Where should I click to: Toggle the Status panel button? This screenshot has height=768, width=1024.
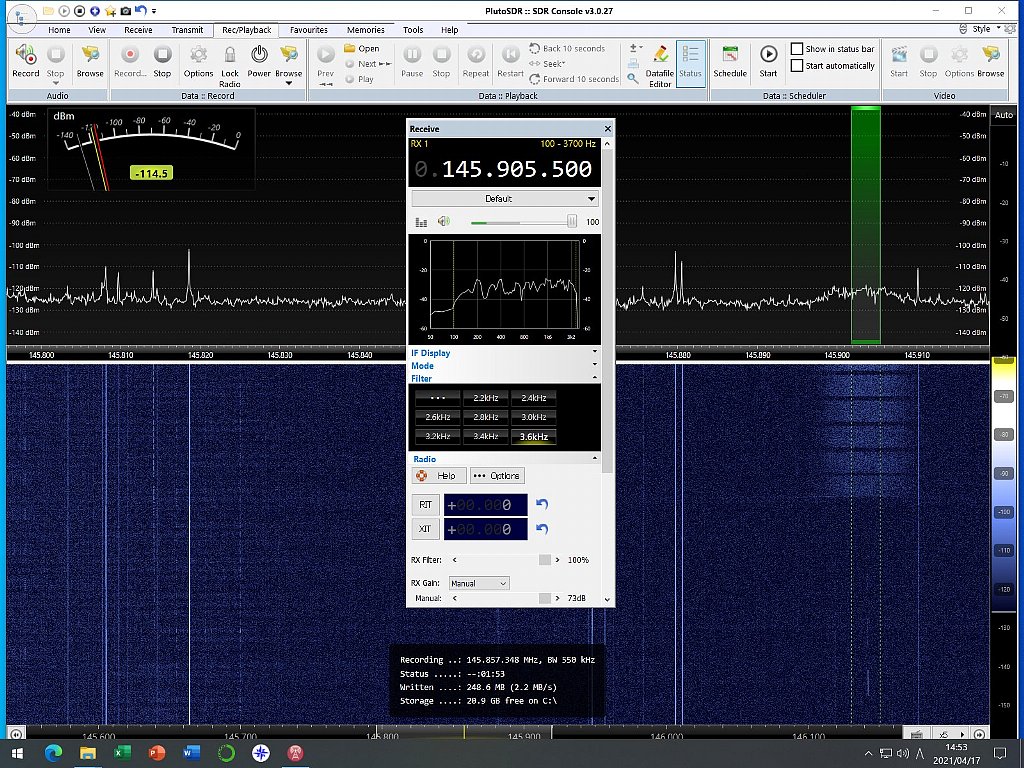[x=690, y=61]
